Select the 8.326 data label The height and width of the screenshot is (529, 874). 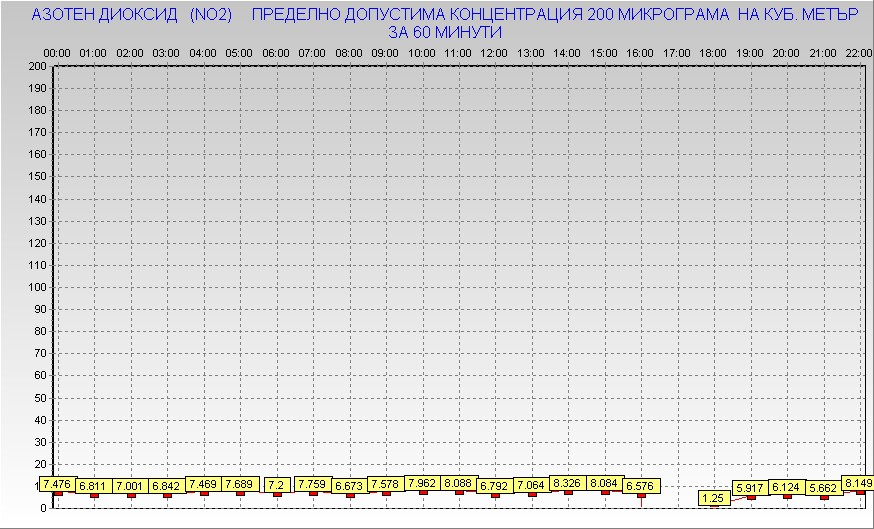pos(568,483)
